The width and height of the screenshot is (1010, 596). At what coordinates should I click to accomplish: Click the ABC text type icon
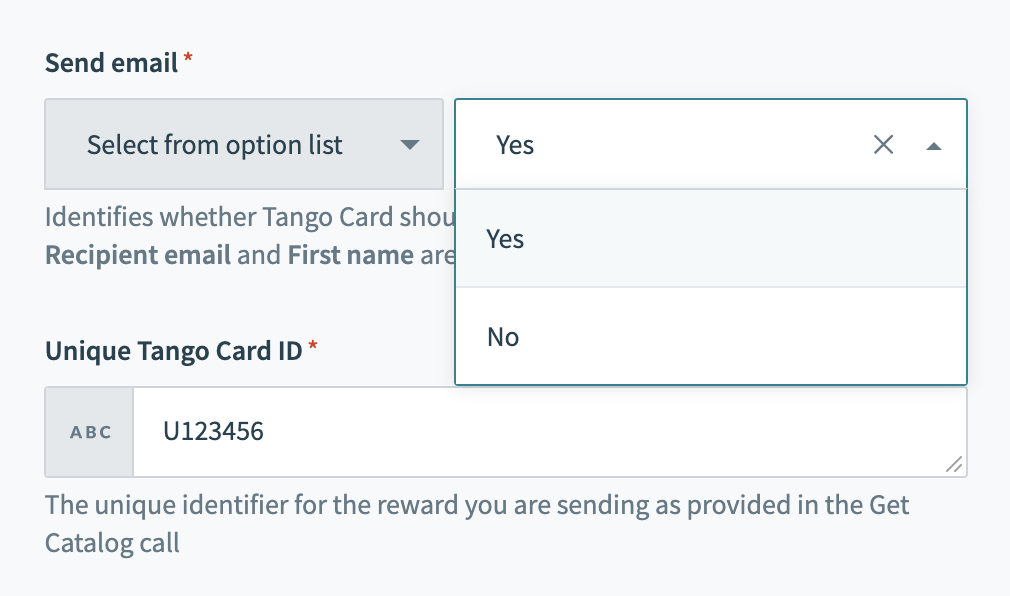pos(90,433)
